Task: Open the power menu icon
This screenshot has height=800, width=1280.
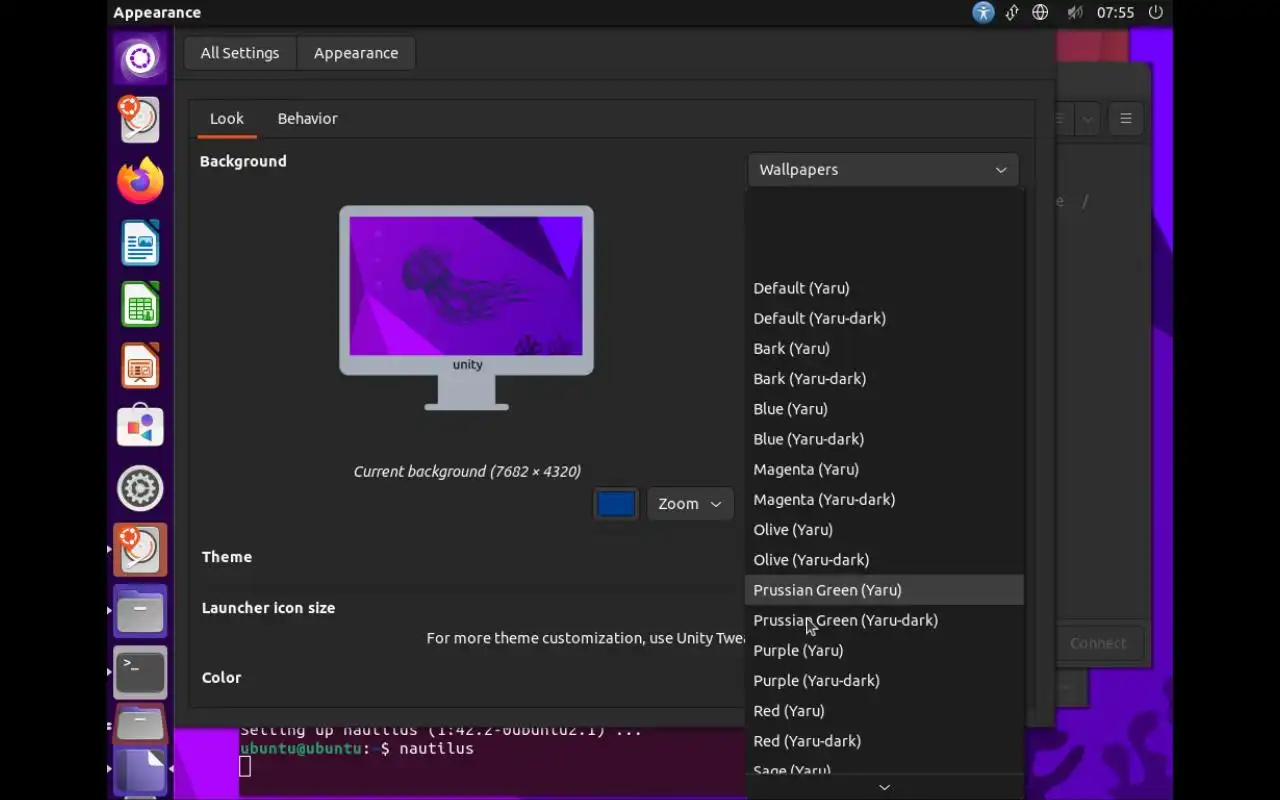Action: coord(1156,13)
